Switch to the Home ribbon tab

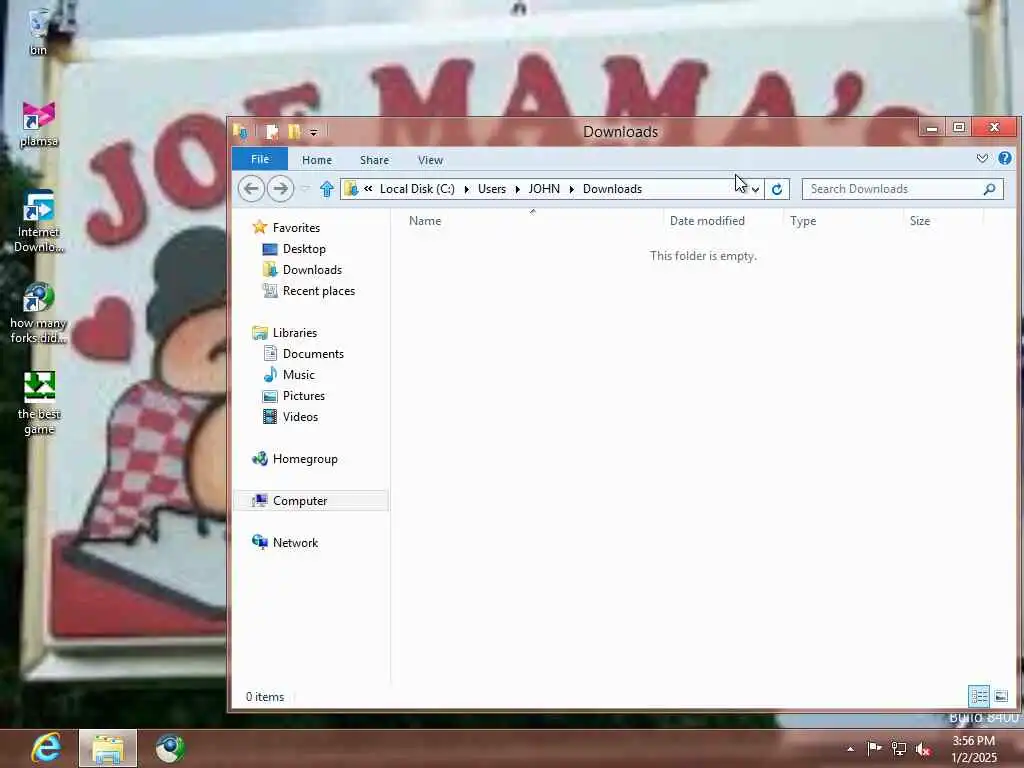(x=317, y=159)
